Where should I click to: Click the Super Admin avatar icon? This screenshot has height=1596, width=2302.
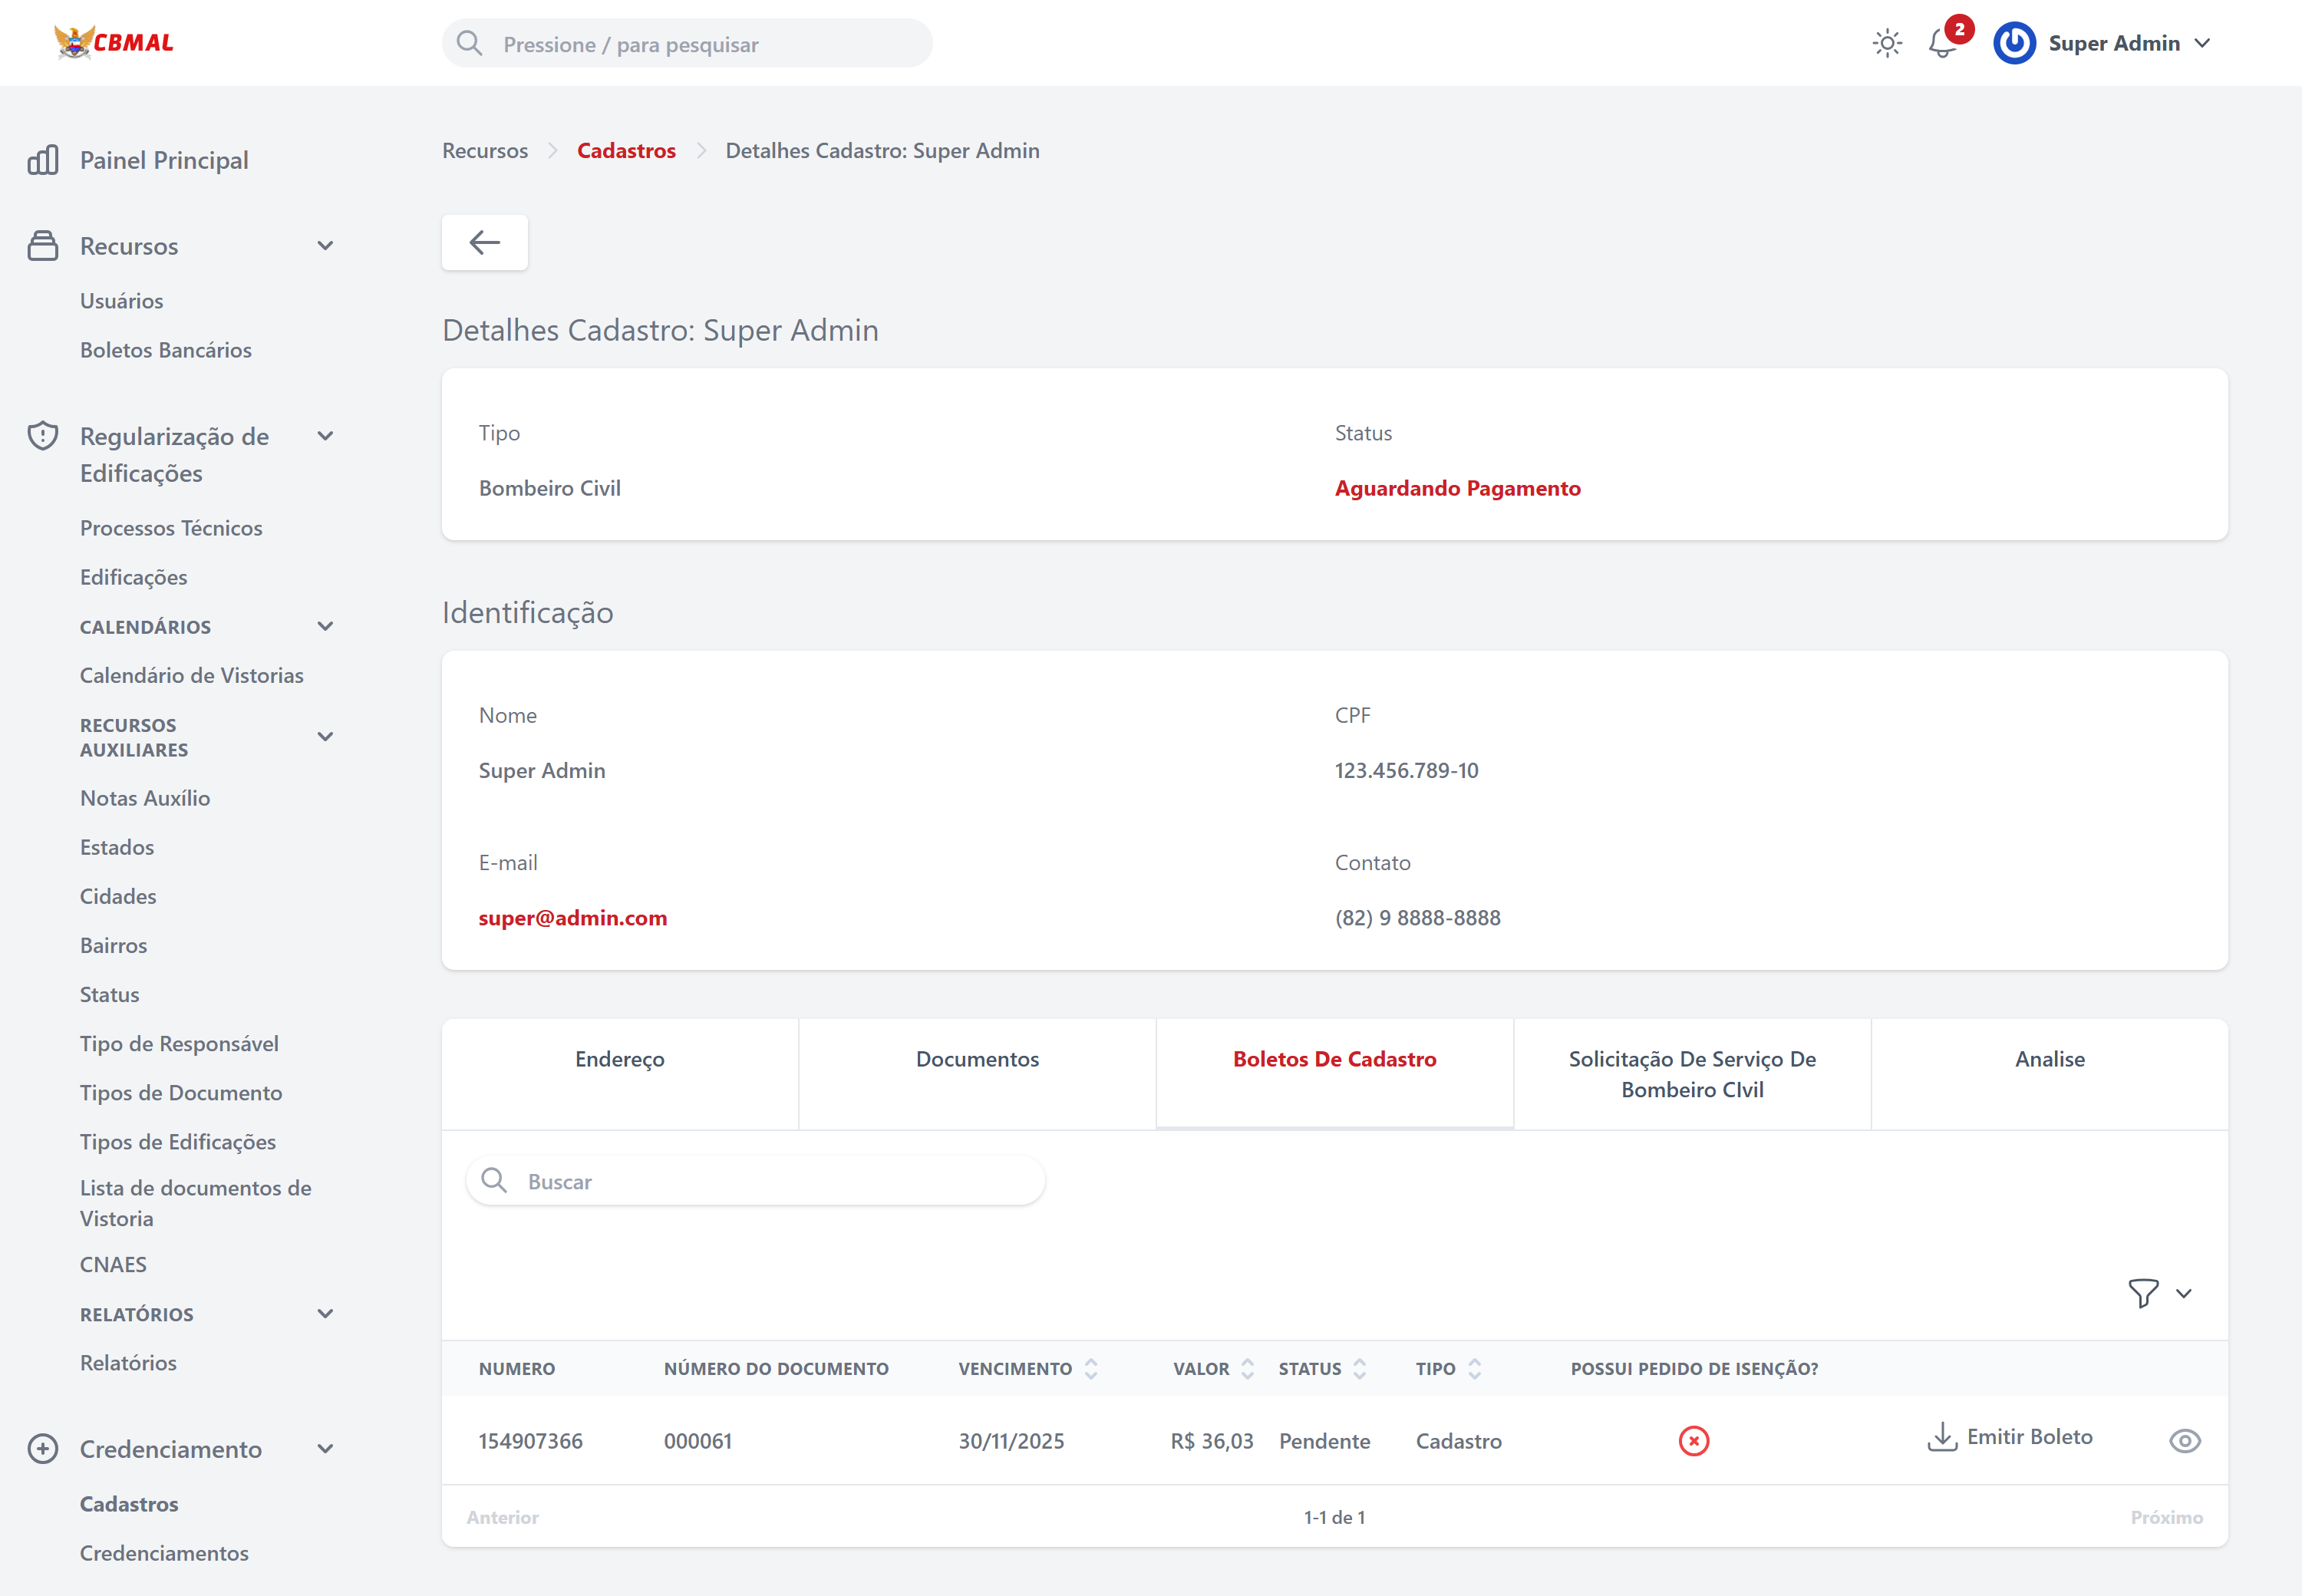(2014, 43)
